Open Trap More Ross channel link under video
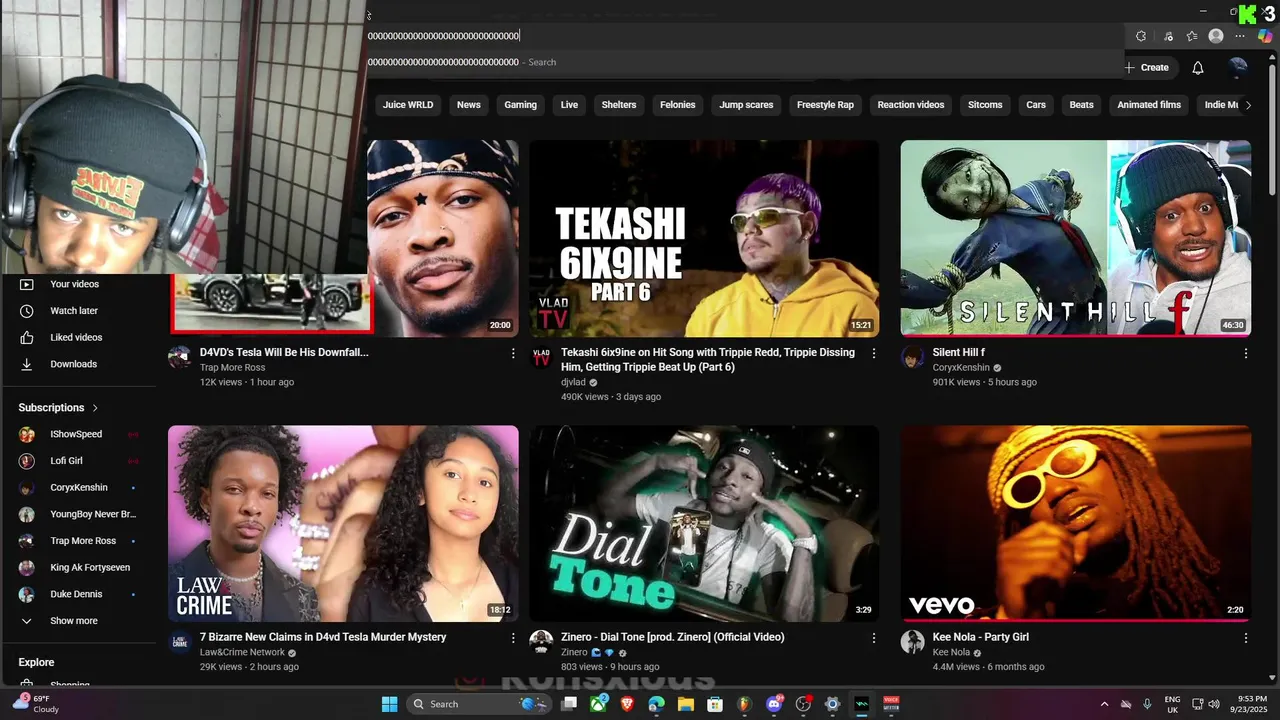The height and width of the screenshot is (720, 1280). click(232, 367)
